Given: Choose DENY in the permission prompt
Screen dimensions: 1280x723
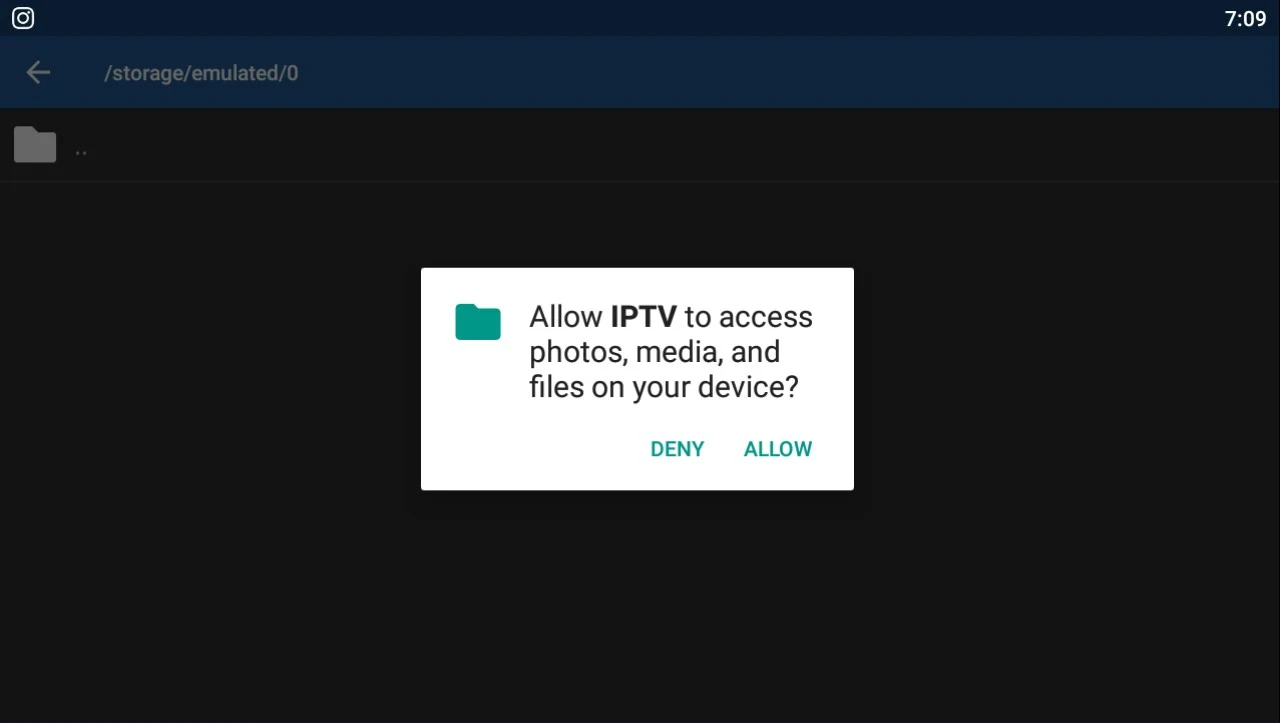Looking at the screenshot, I should click(x=677, y=449).
